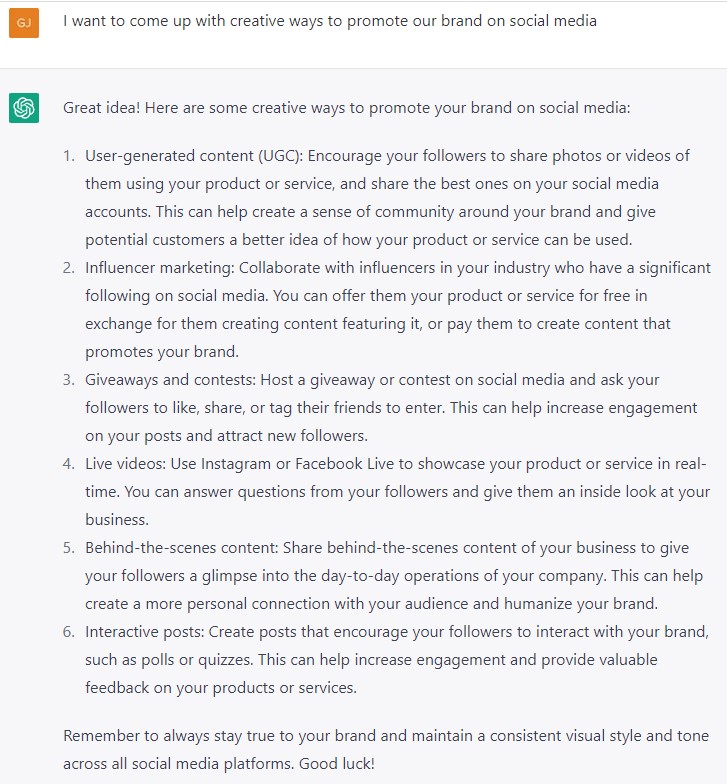Click the orange GJ user avatar
This screenshot has height=784, width=727.
(x=24, y=23)
